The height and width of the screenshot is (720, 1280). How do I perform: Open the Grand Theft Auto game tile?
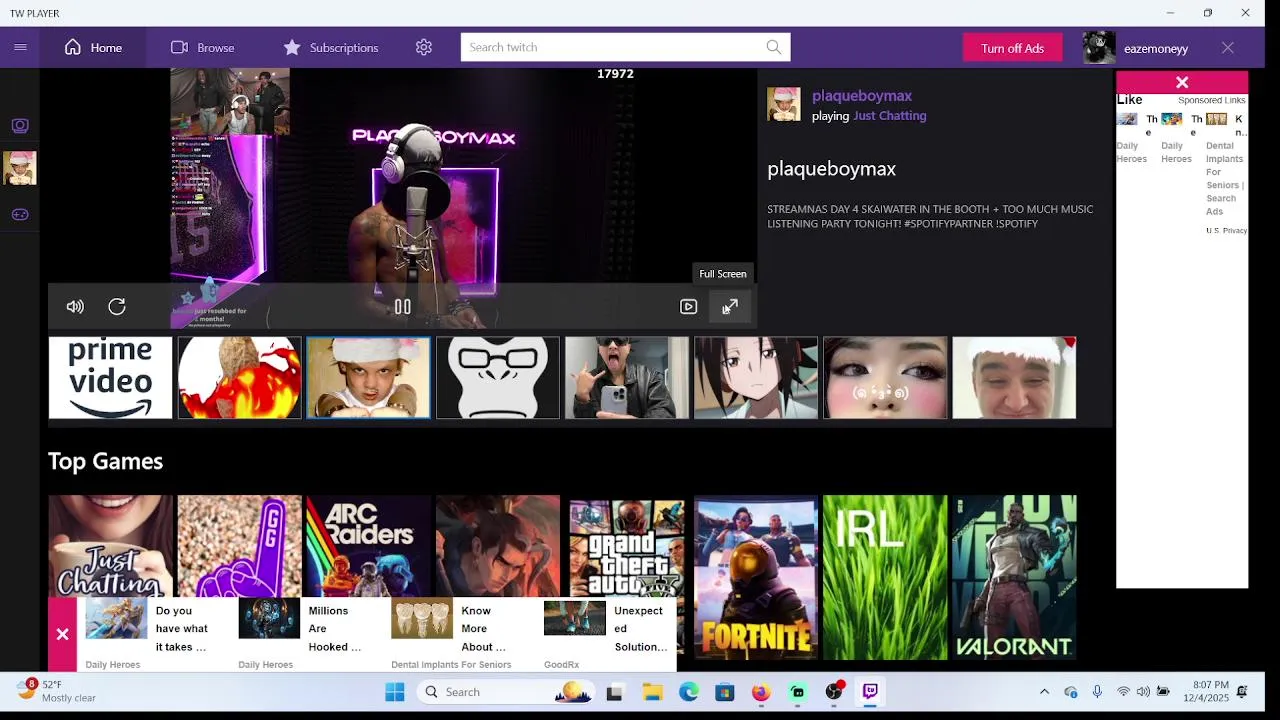point(626,546)
